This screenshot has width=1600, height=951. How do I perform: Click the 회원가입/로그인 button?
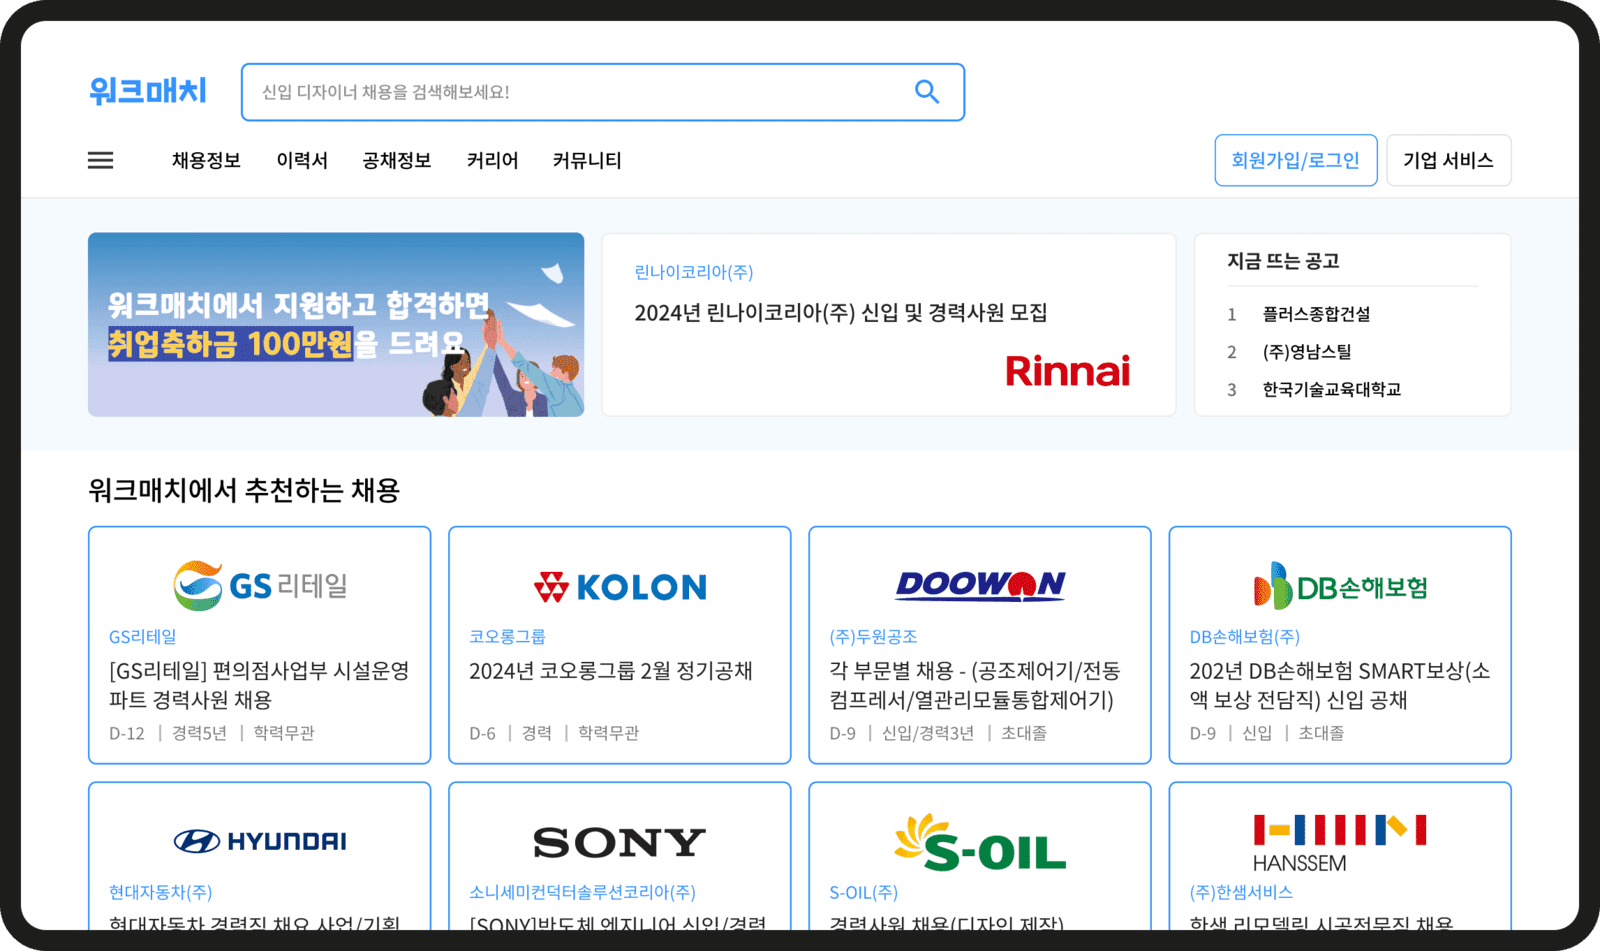pos(1296,160)
